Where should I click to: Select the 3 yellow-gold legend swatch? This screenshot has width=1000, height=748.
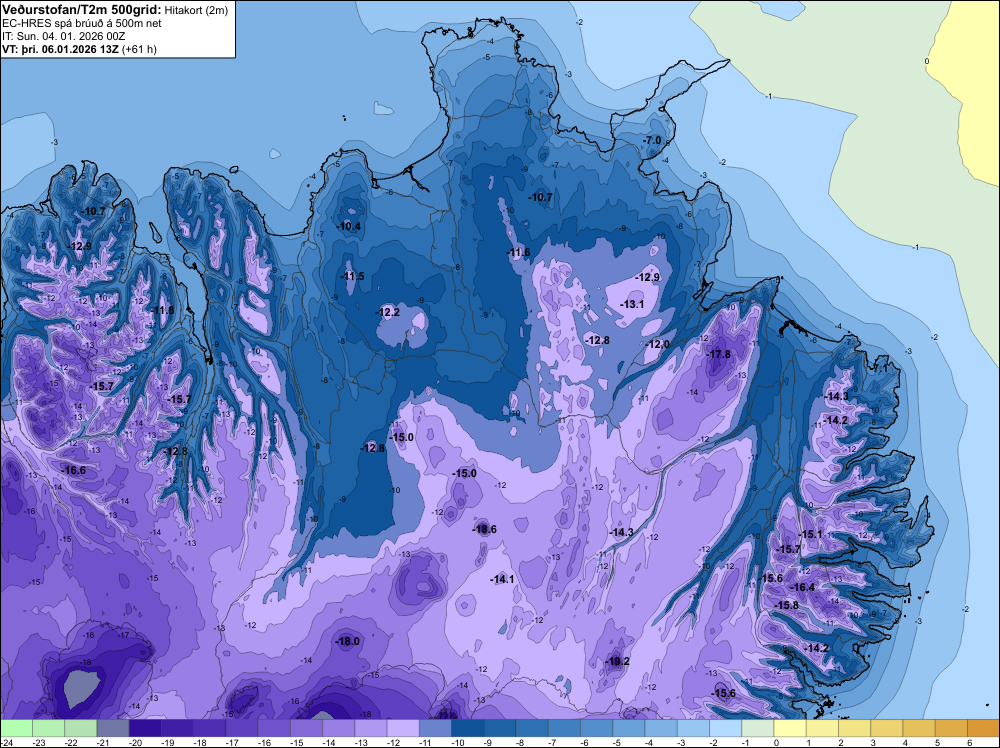point(886,728)
